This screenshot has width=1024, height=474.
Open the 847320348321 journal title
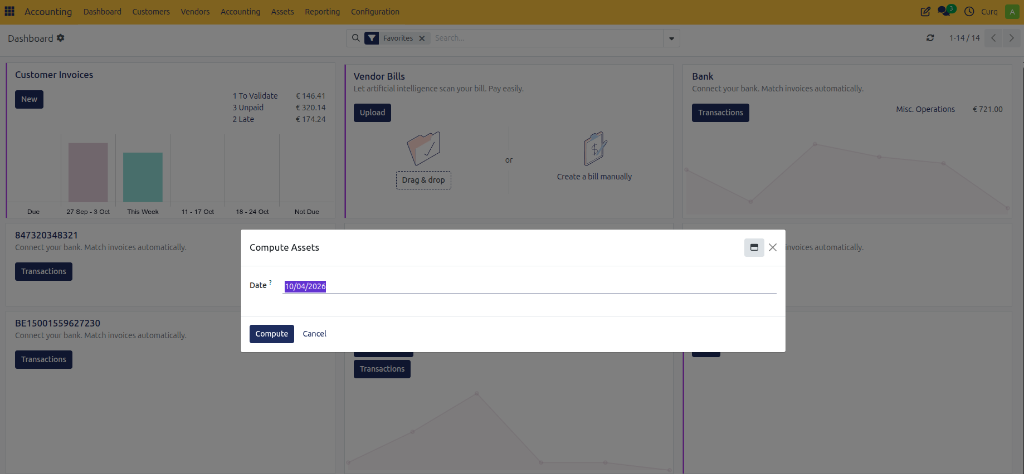point(47,235)
